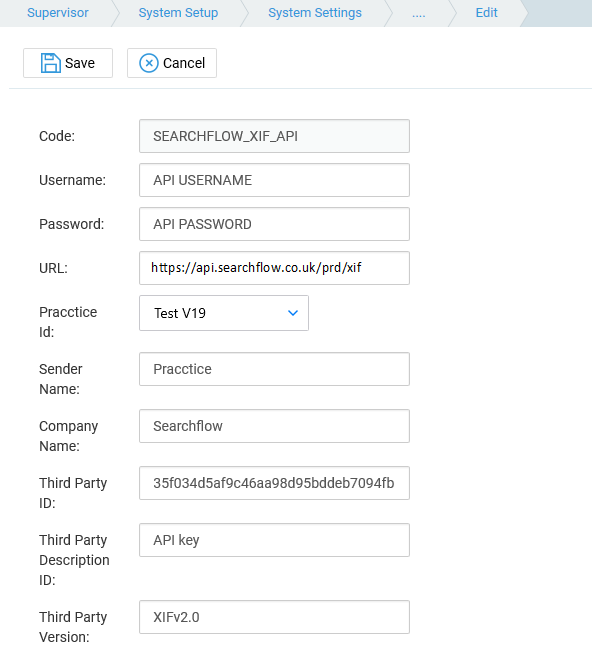Open the Pracctice Id dropdown arrow
This screenshot has height=663, width=592.
click(x=293, y=313)
